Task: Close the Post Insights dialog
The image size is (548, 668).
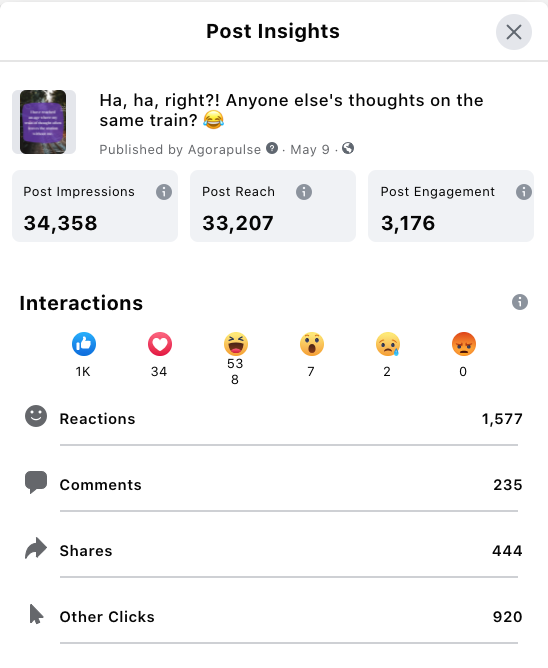Action: (513, 32)
